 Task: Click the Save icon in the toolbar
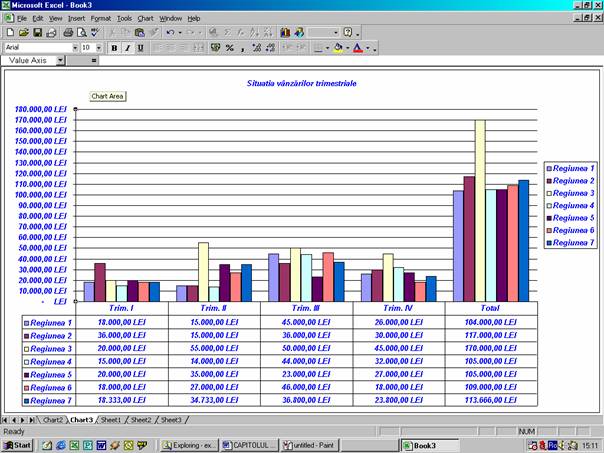click(37, 32)
